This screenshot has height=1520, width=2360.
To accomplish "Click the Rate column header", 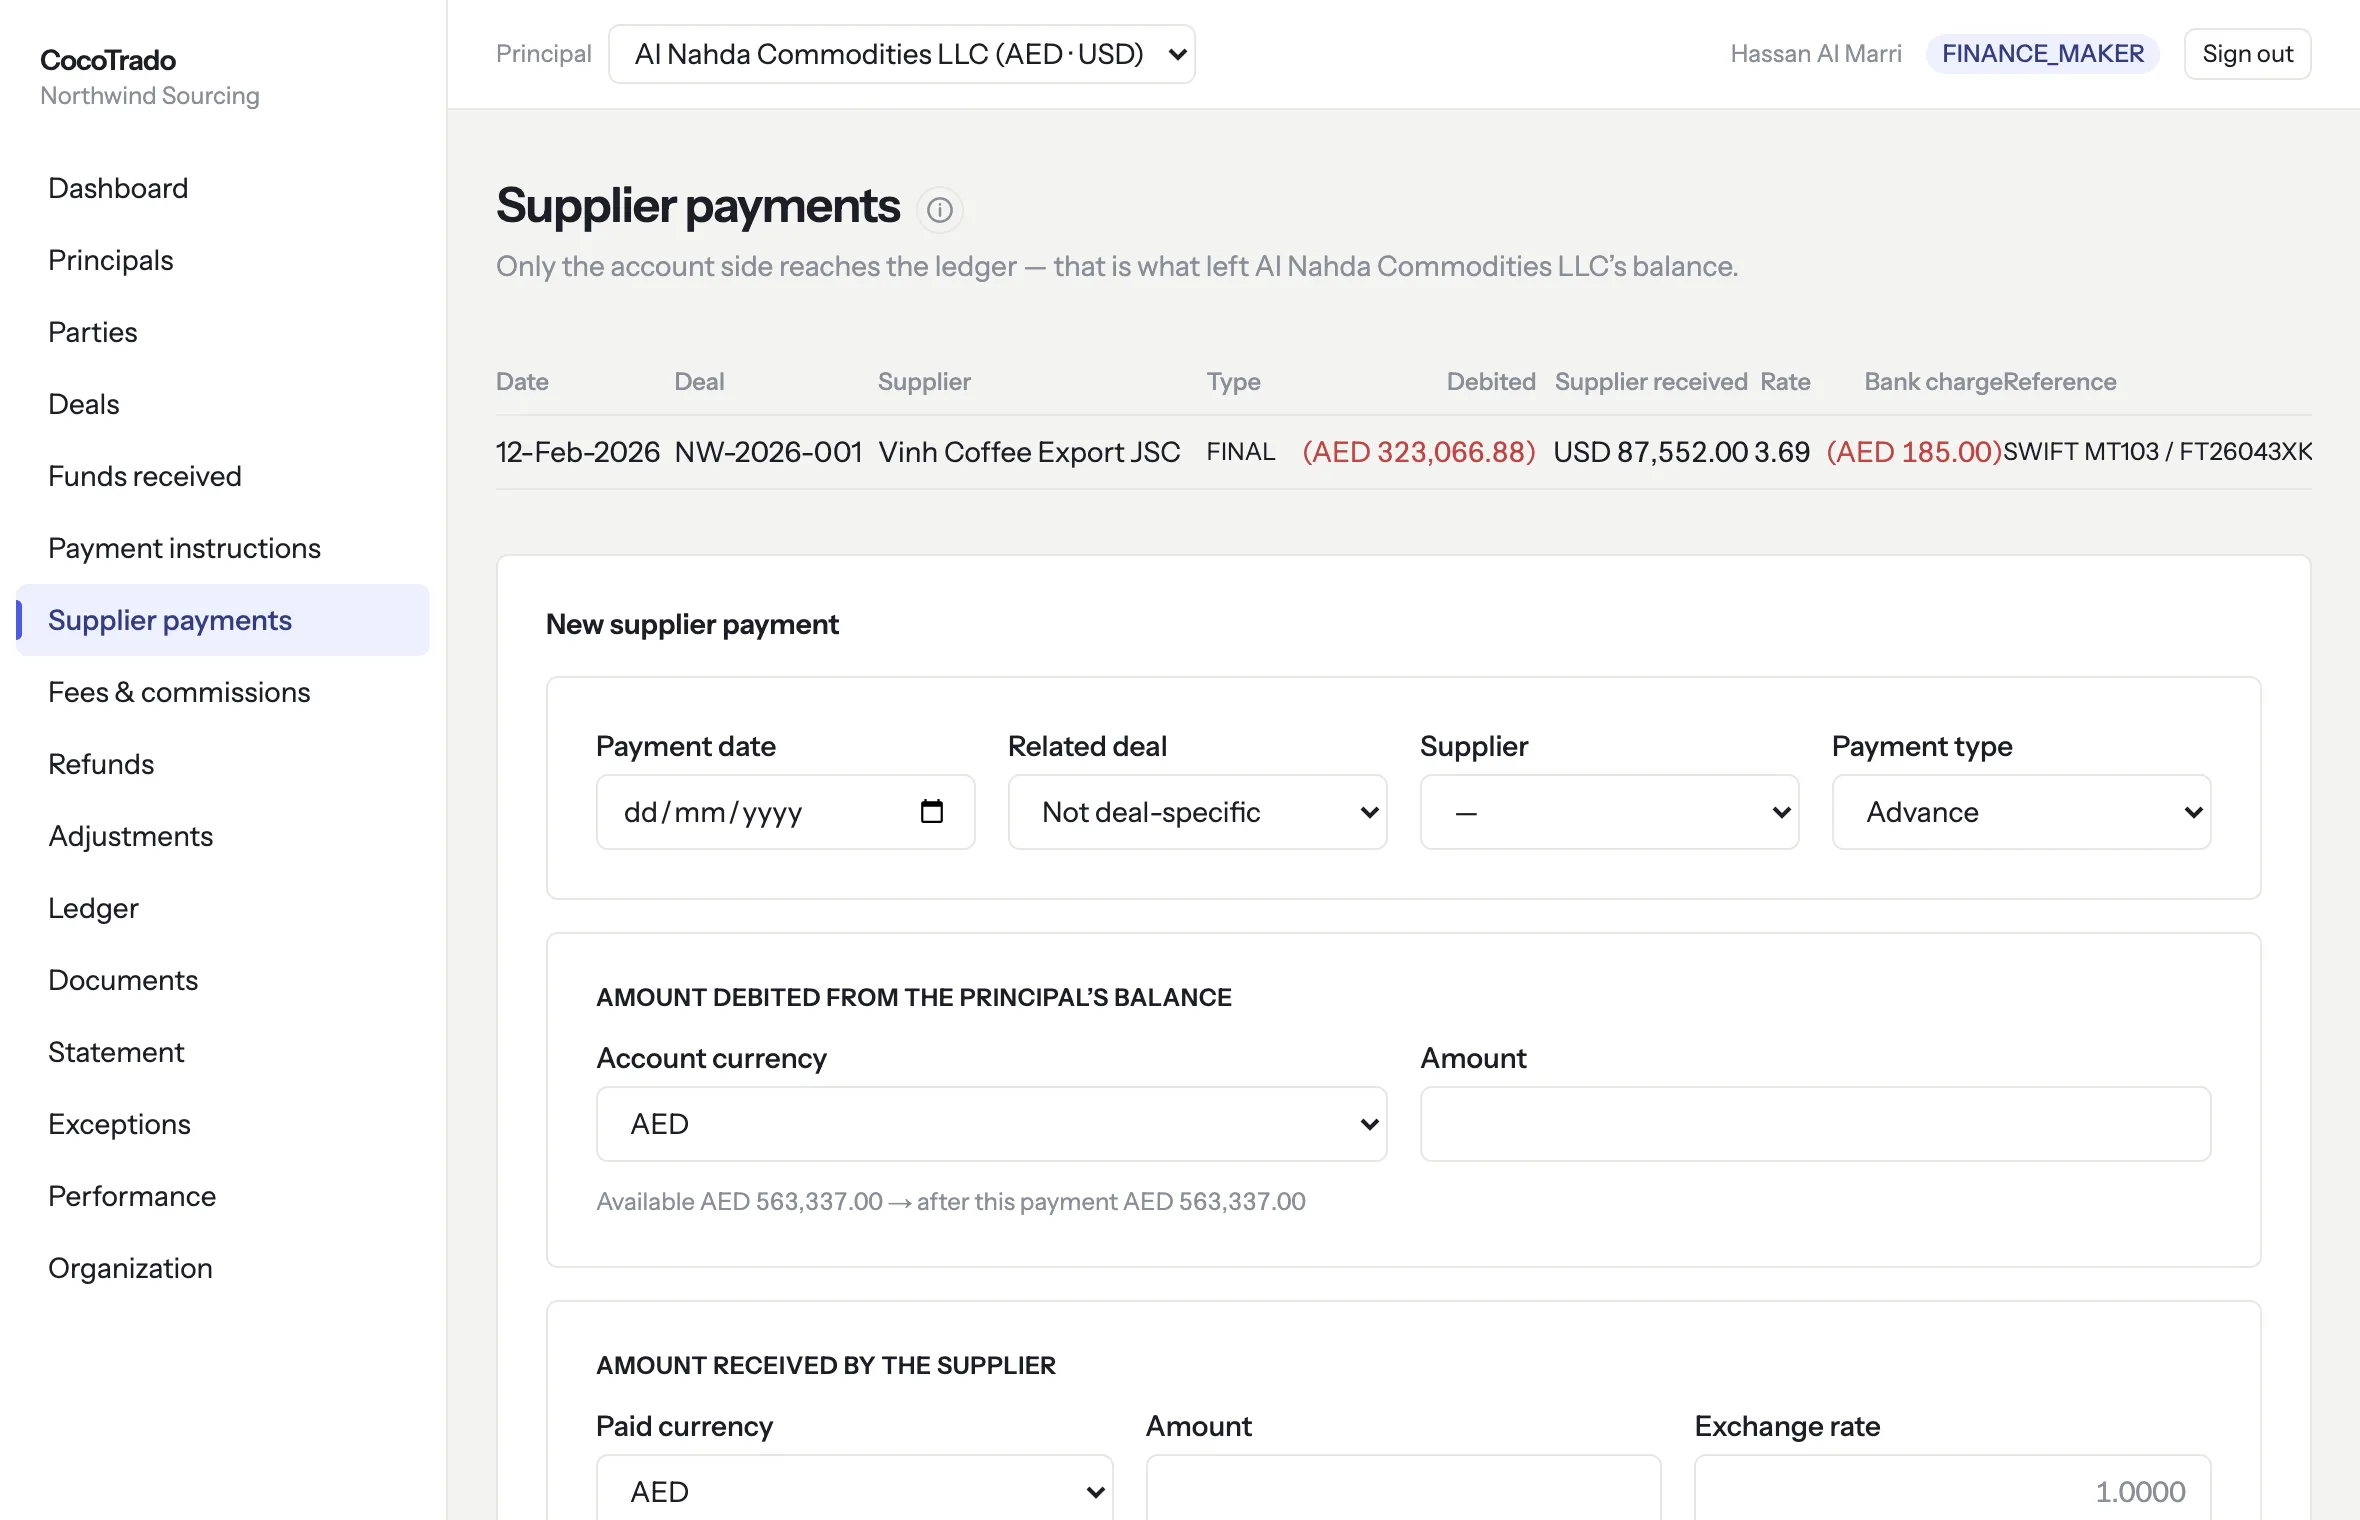I will click(x=1785, y=382).
